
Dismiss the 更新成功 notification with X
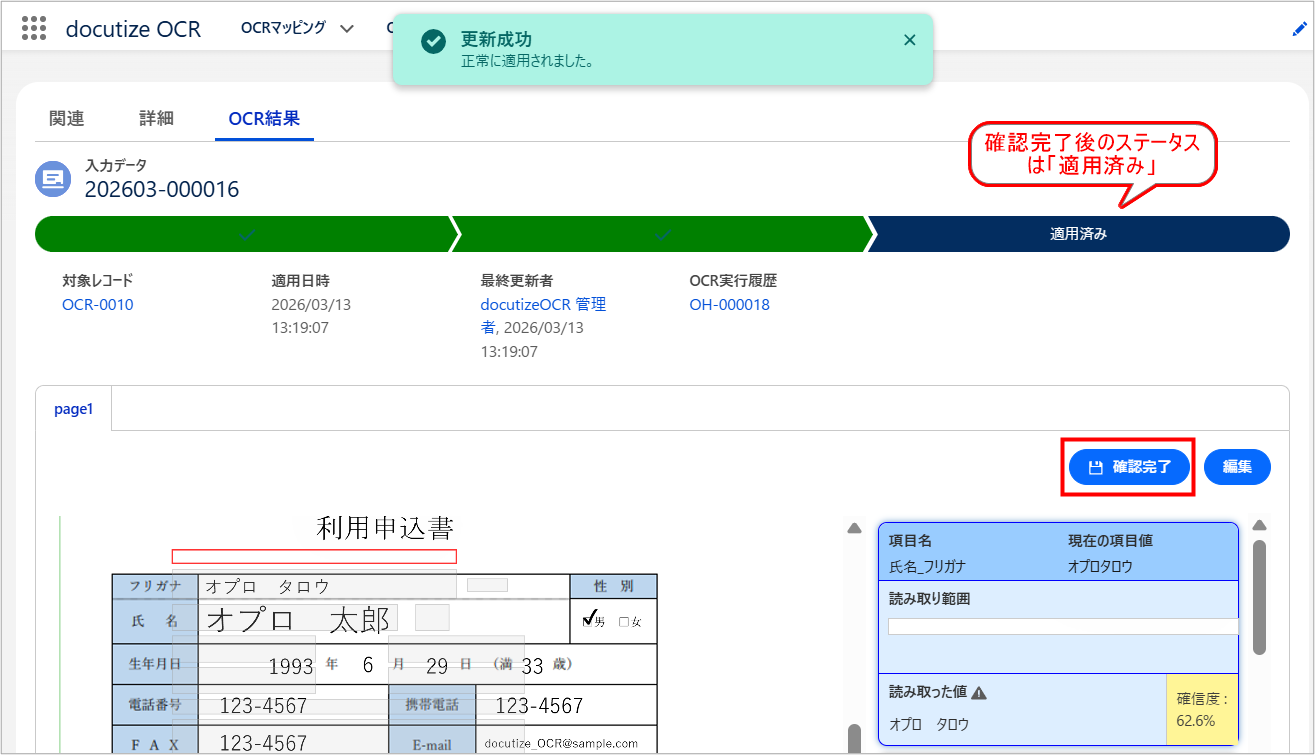tap(909, 40)
